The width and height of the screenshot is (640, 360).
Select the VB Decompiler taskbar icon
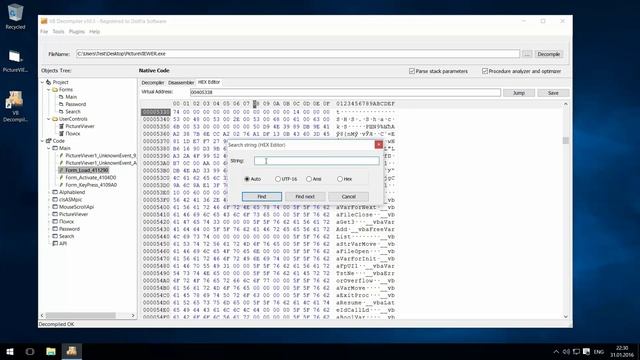coord(71,351)
